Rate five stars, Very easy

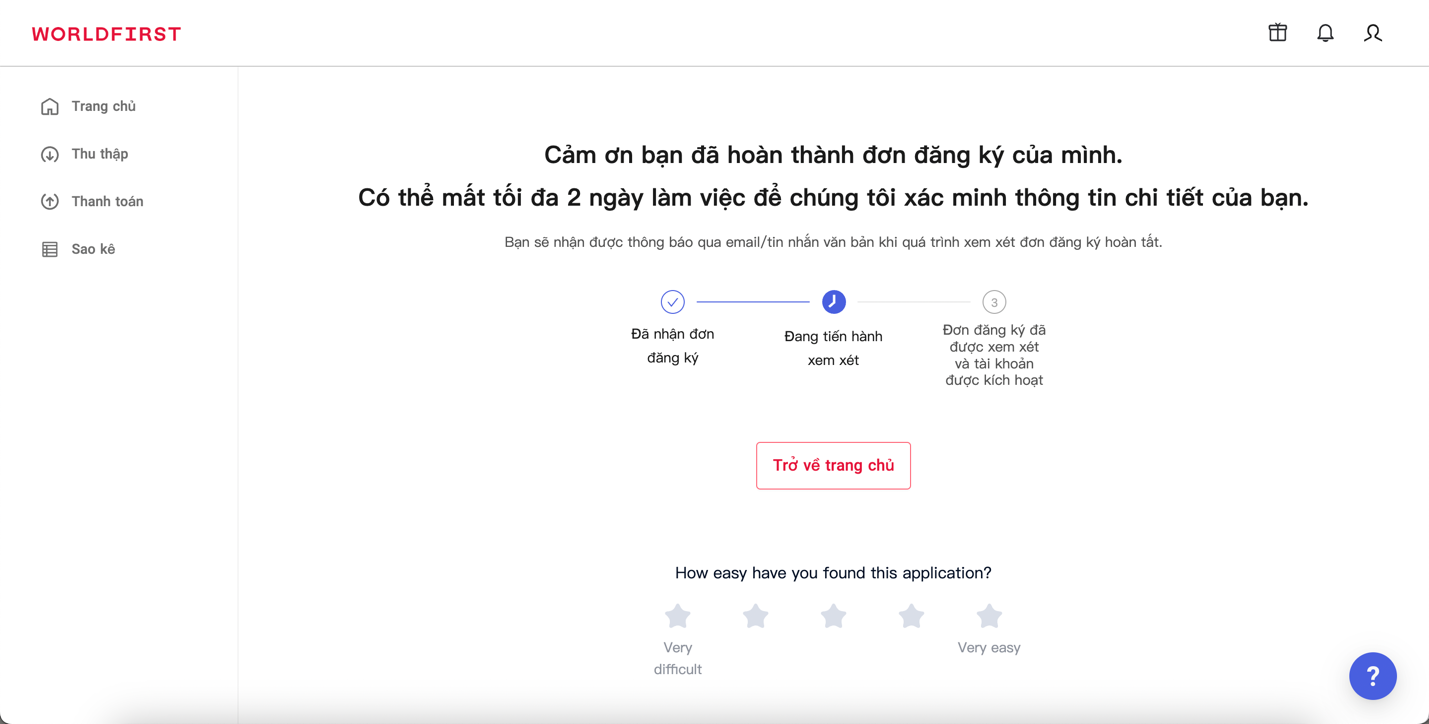point(989,616)
